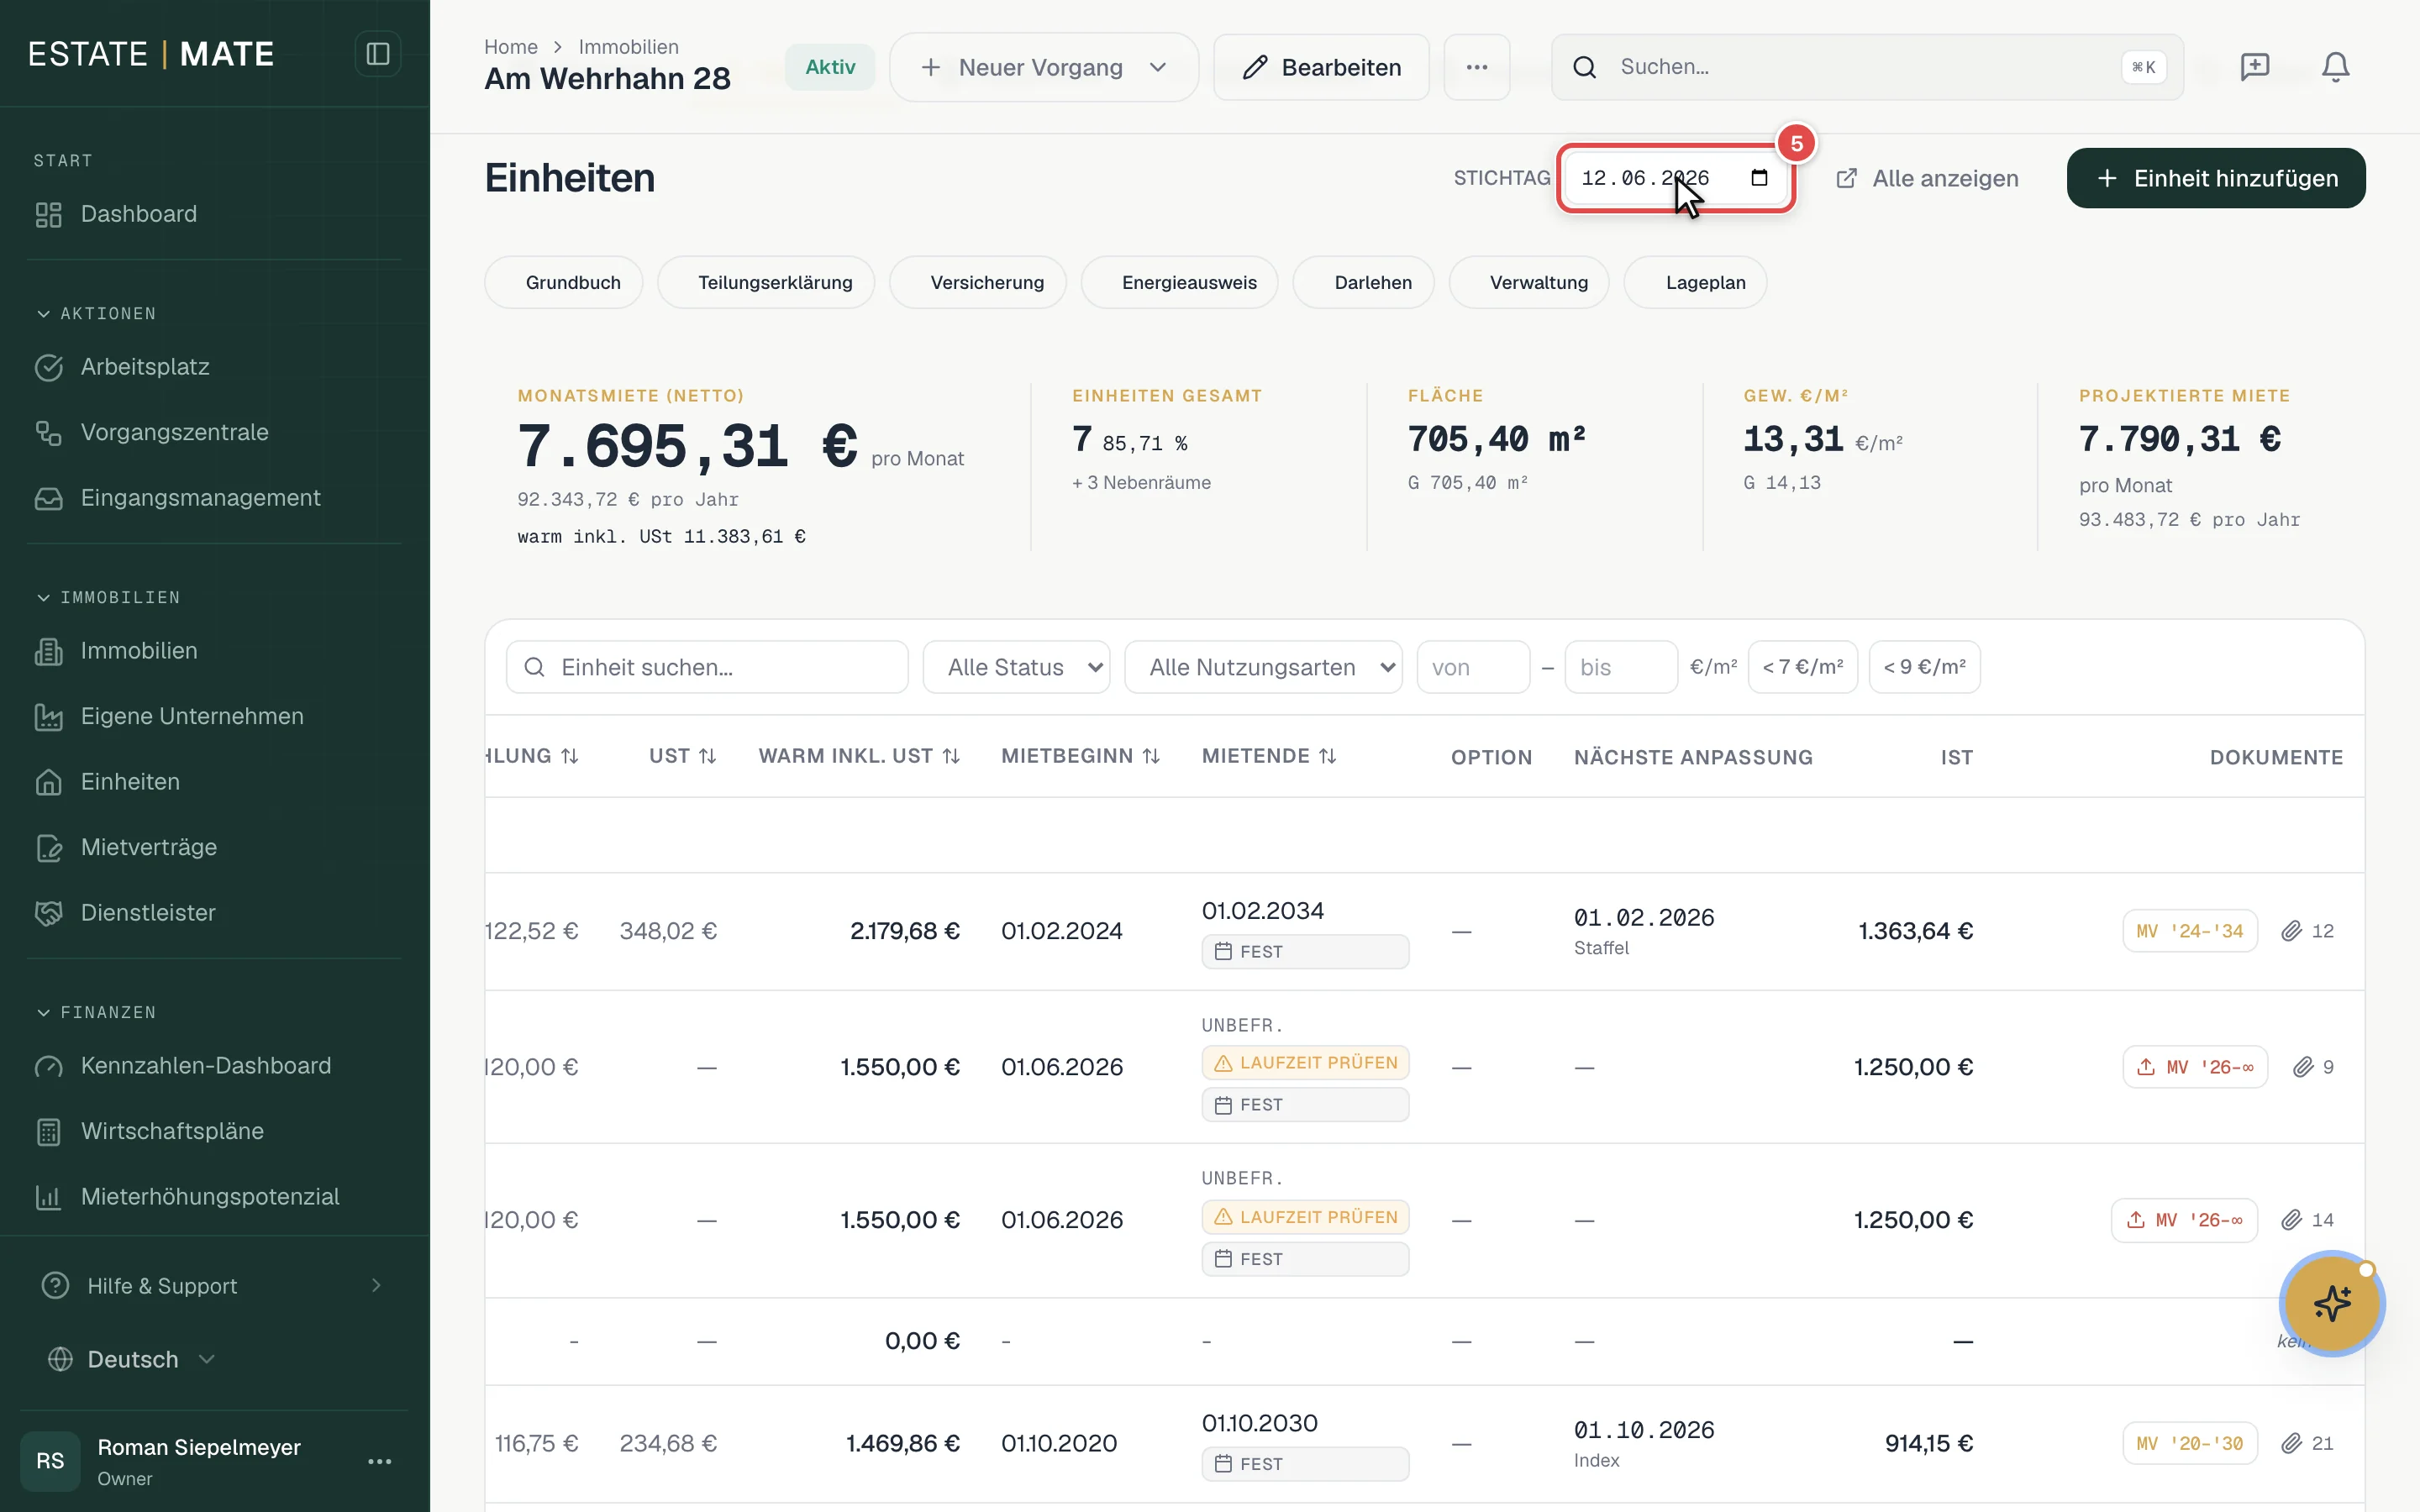Click first LAUFZEIT PRÜFEN warning badge
This screenshot has width=2420, height=1512.
[x=1305, y=1063]
